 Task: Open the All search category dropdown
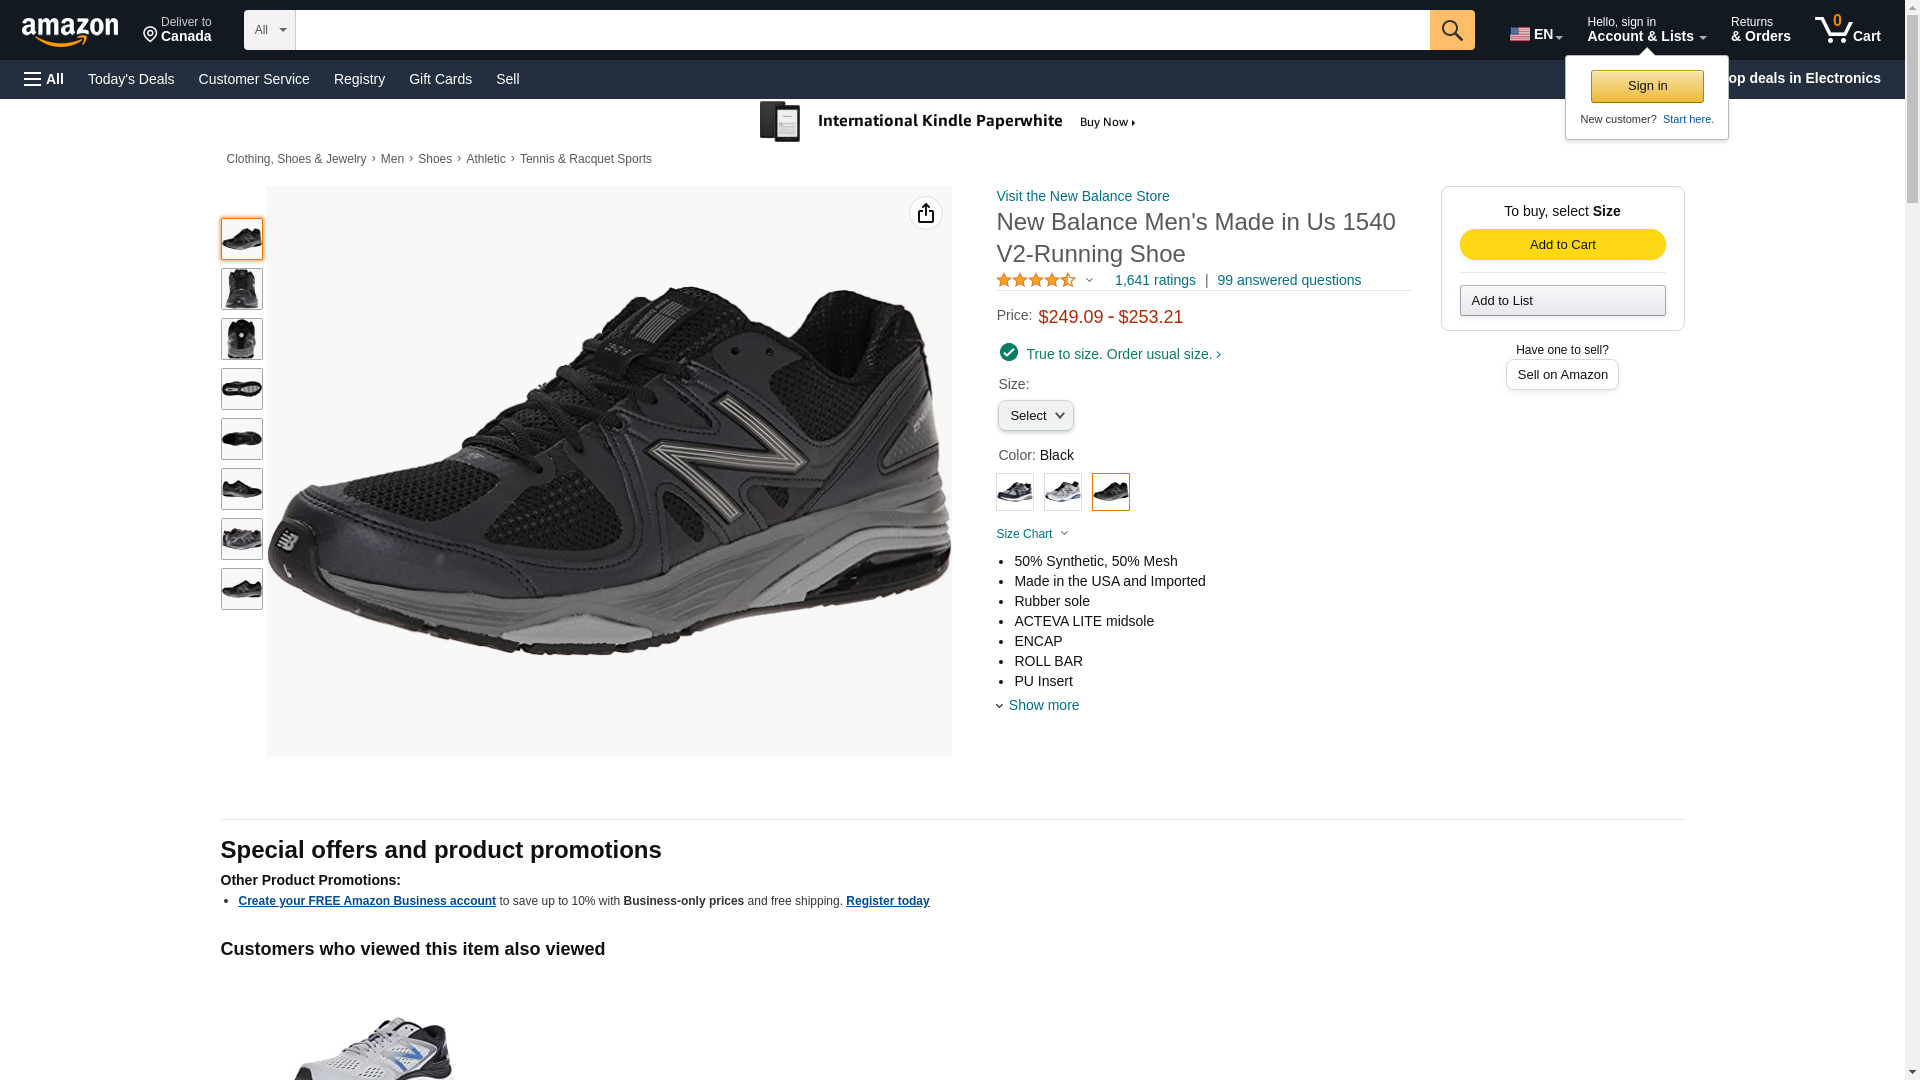pos(269,30)
